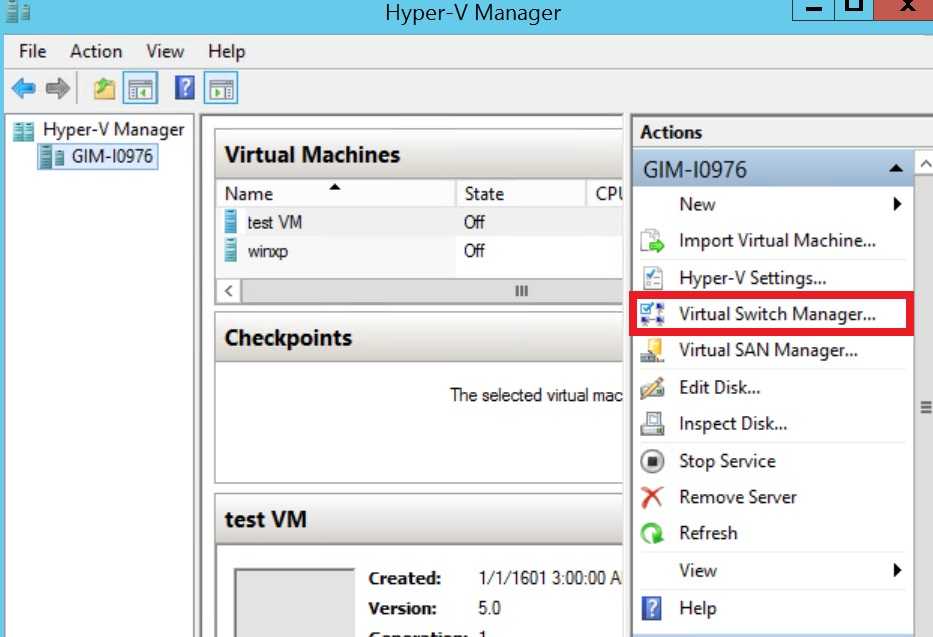Open Virtual Switch Manager
This screenshot has width=933, height=637.
[776, 314]
